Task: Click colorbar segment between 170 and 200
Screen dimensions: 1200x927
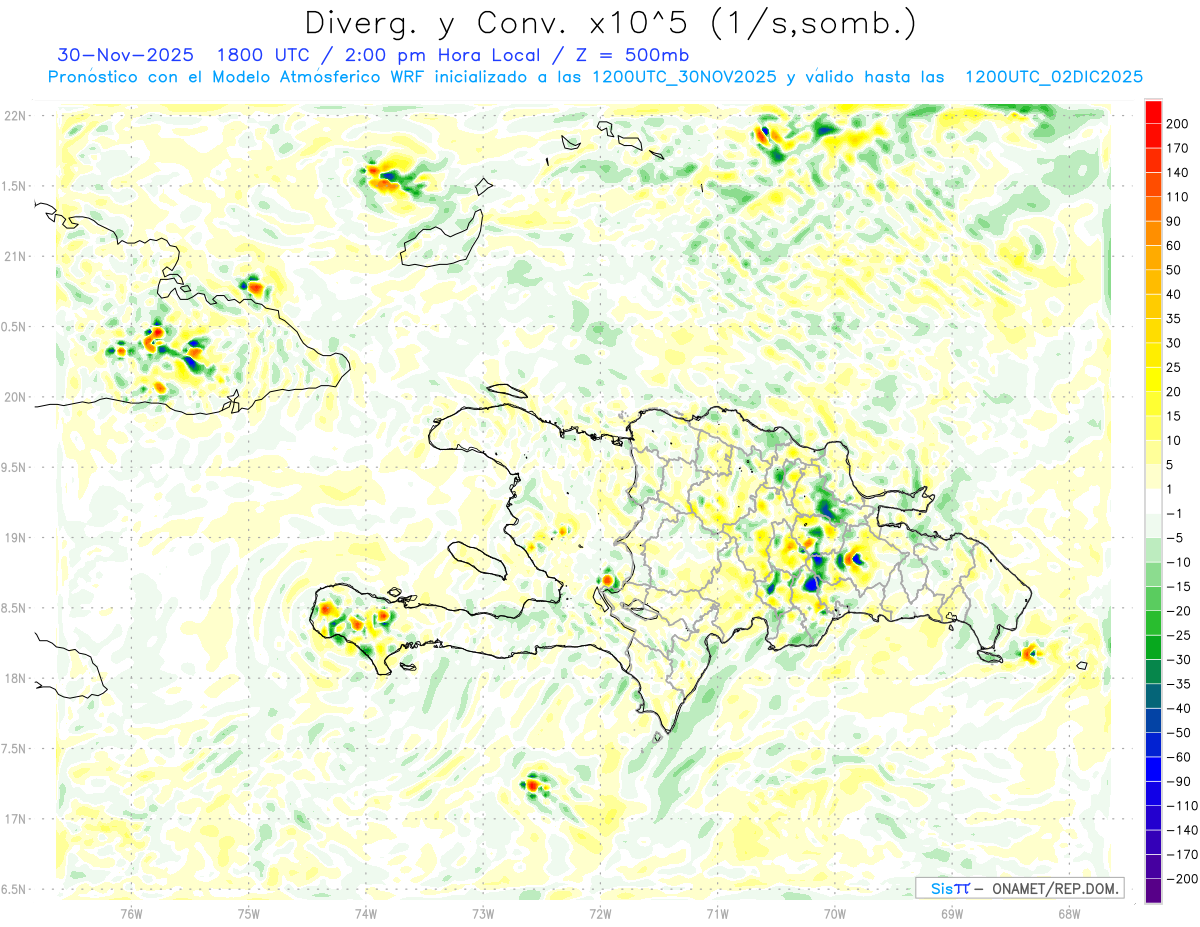Action: tap(1153, 135)
